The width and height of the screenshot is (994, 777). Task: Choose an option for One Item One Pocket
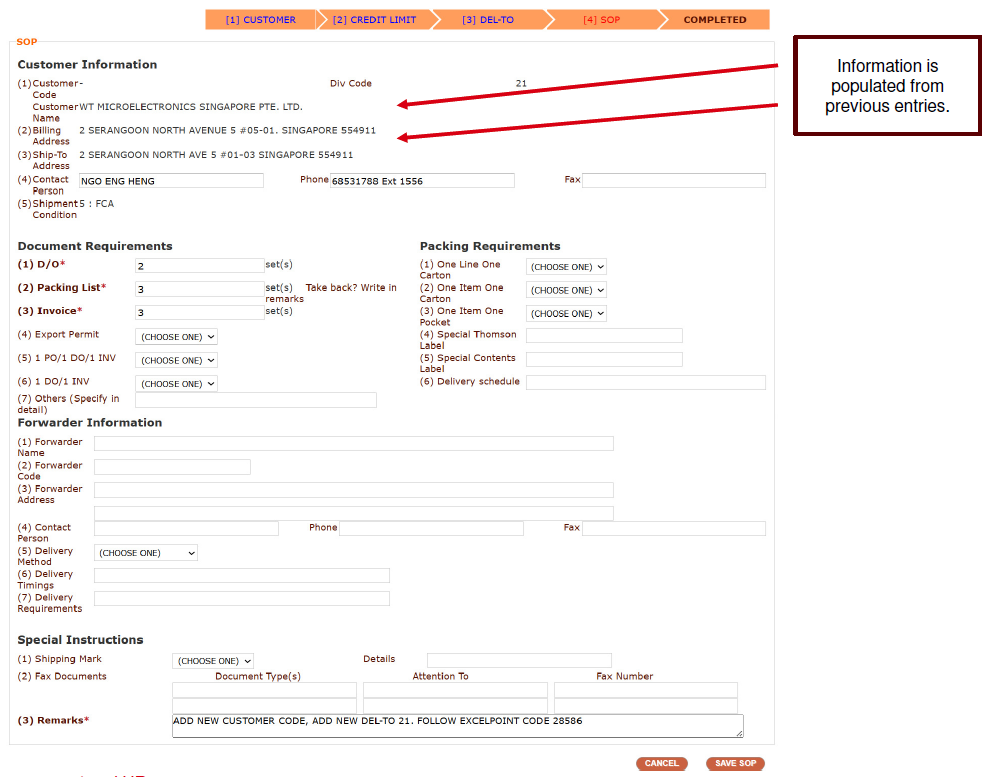(566, 313)
